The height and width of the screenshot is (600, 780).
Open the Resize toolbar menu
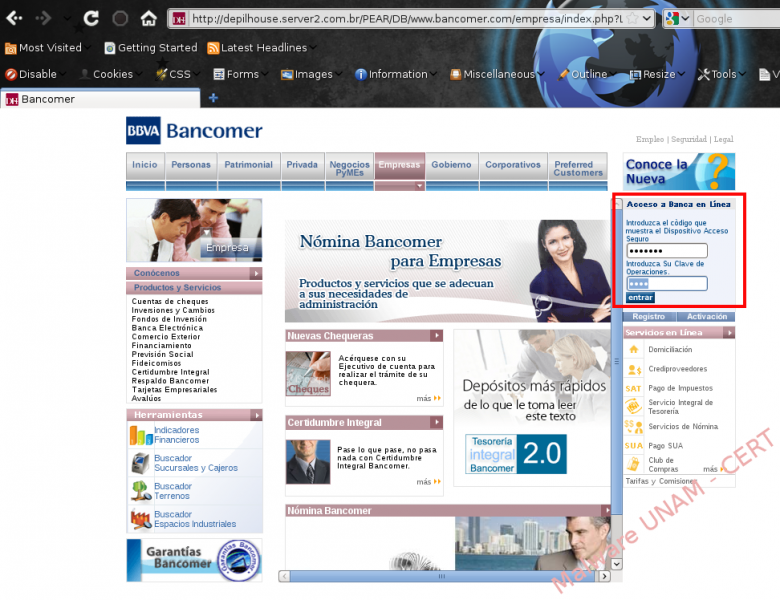tap(657, 74)
